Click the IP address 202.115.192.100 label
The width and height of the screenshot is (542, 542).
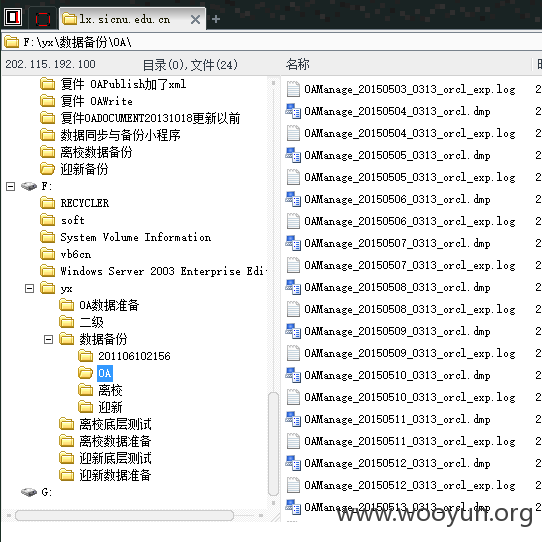(50, 64)
